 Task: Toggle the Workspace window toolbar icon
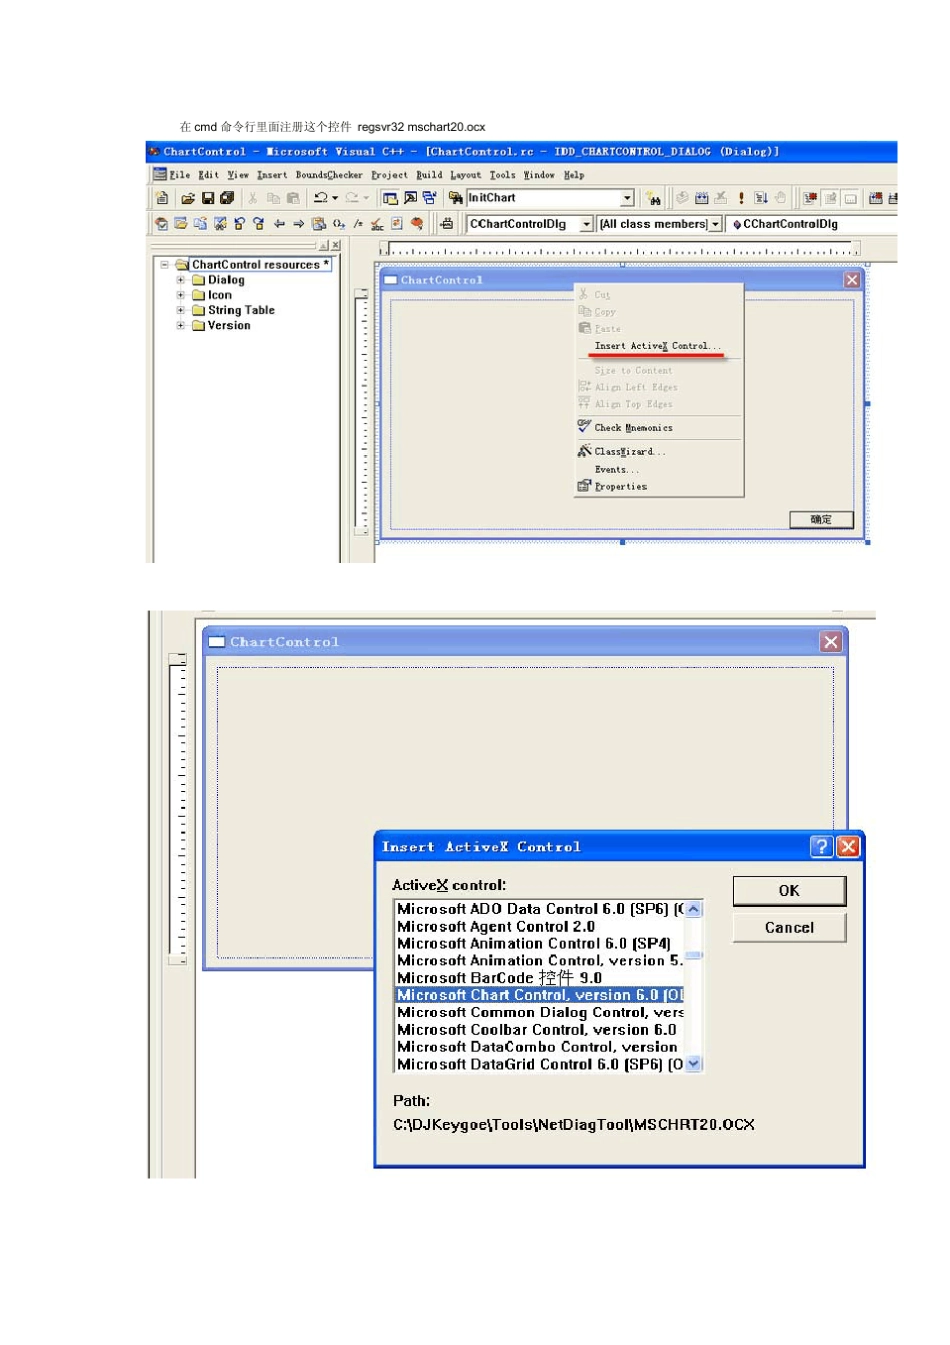[390, 198]
